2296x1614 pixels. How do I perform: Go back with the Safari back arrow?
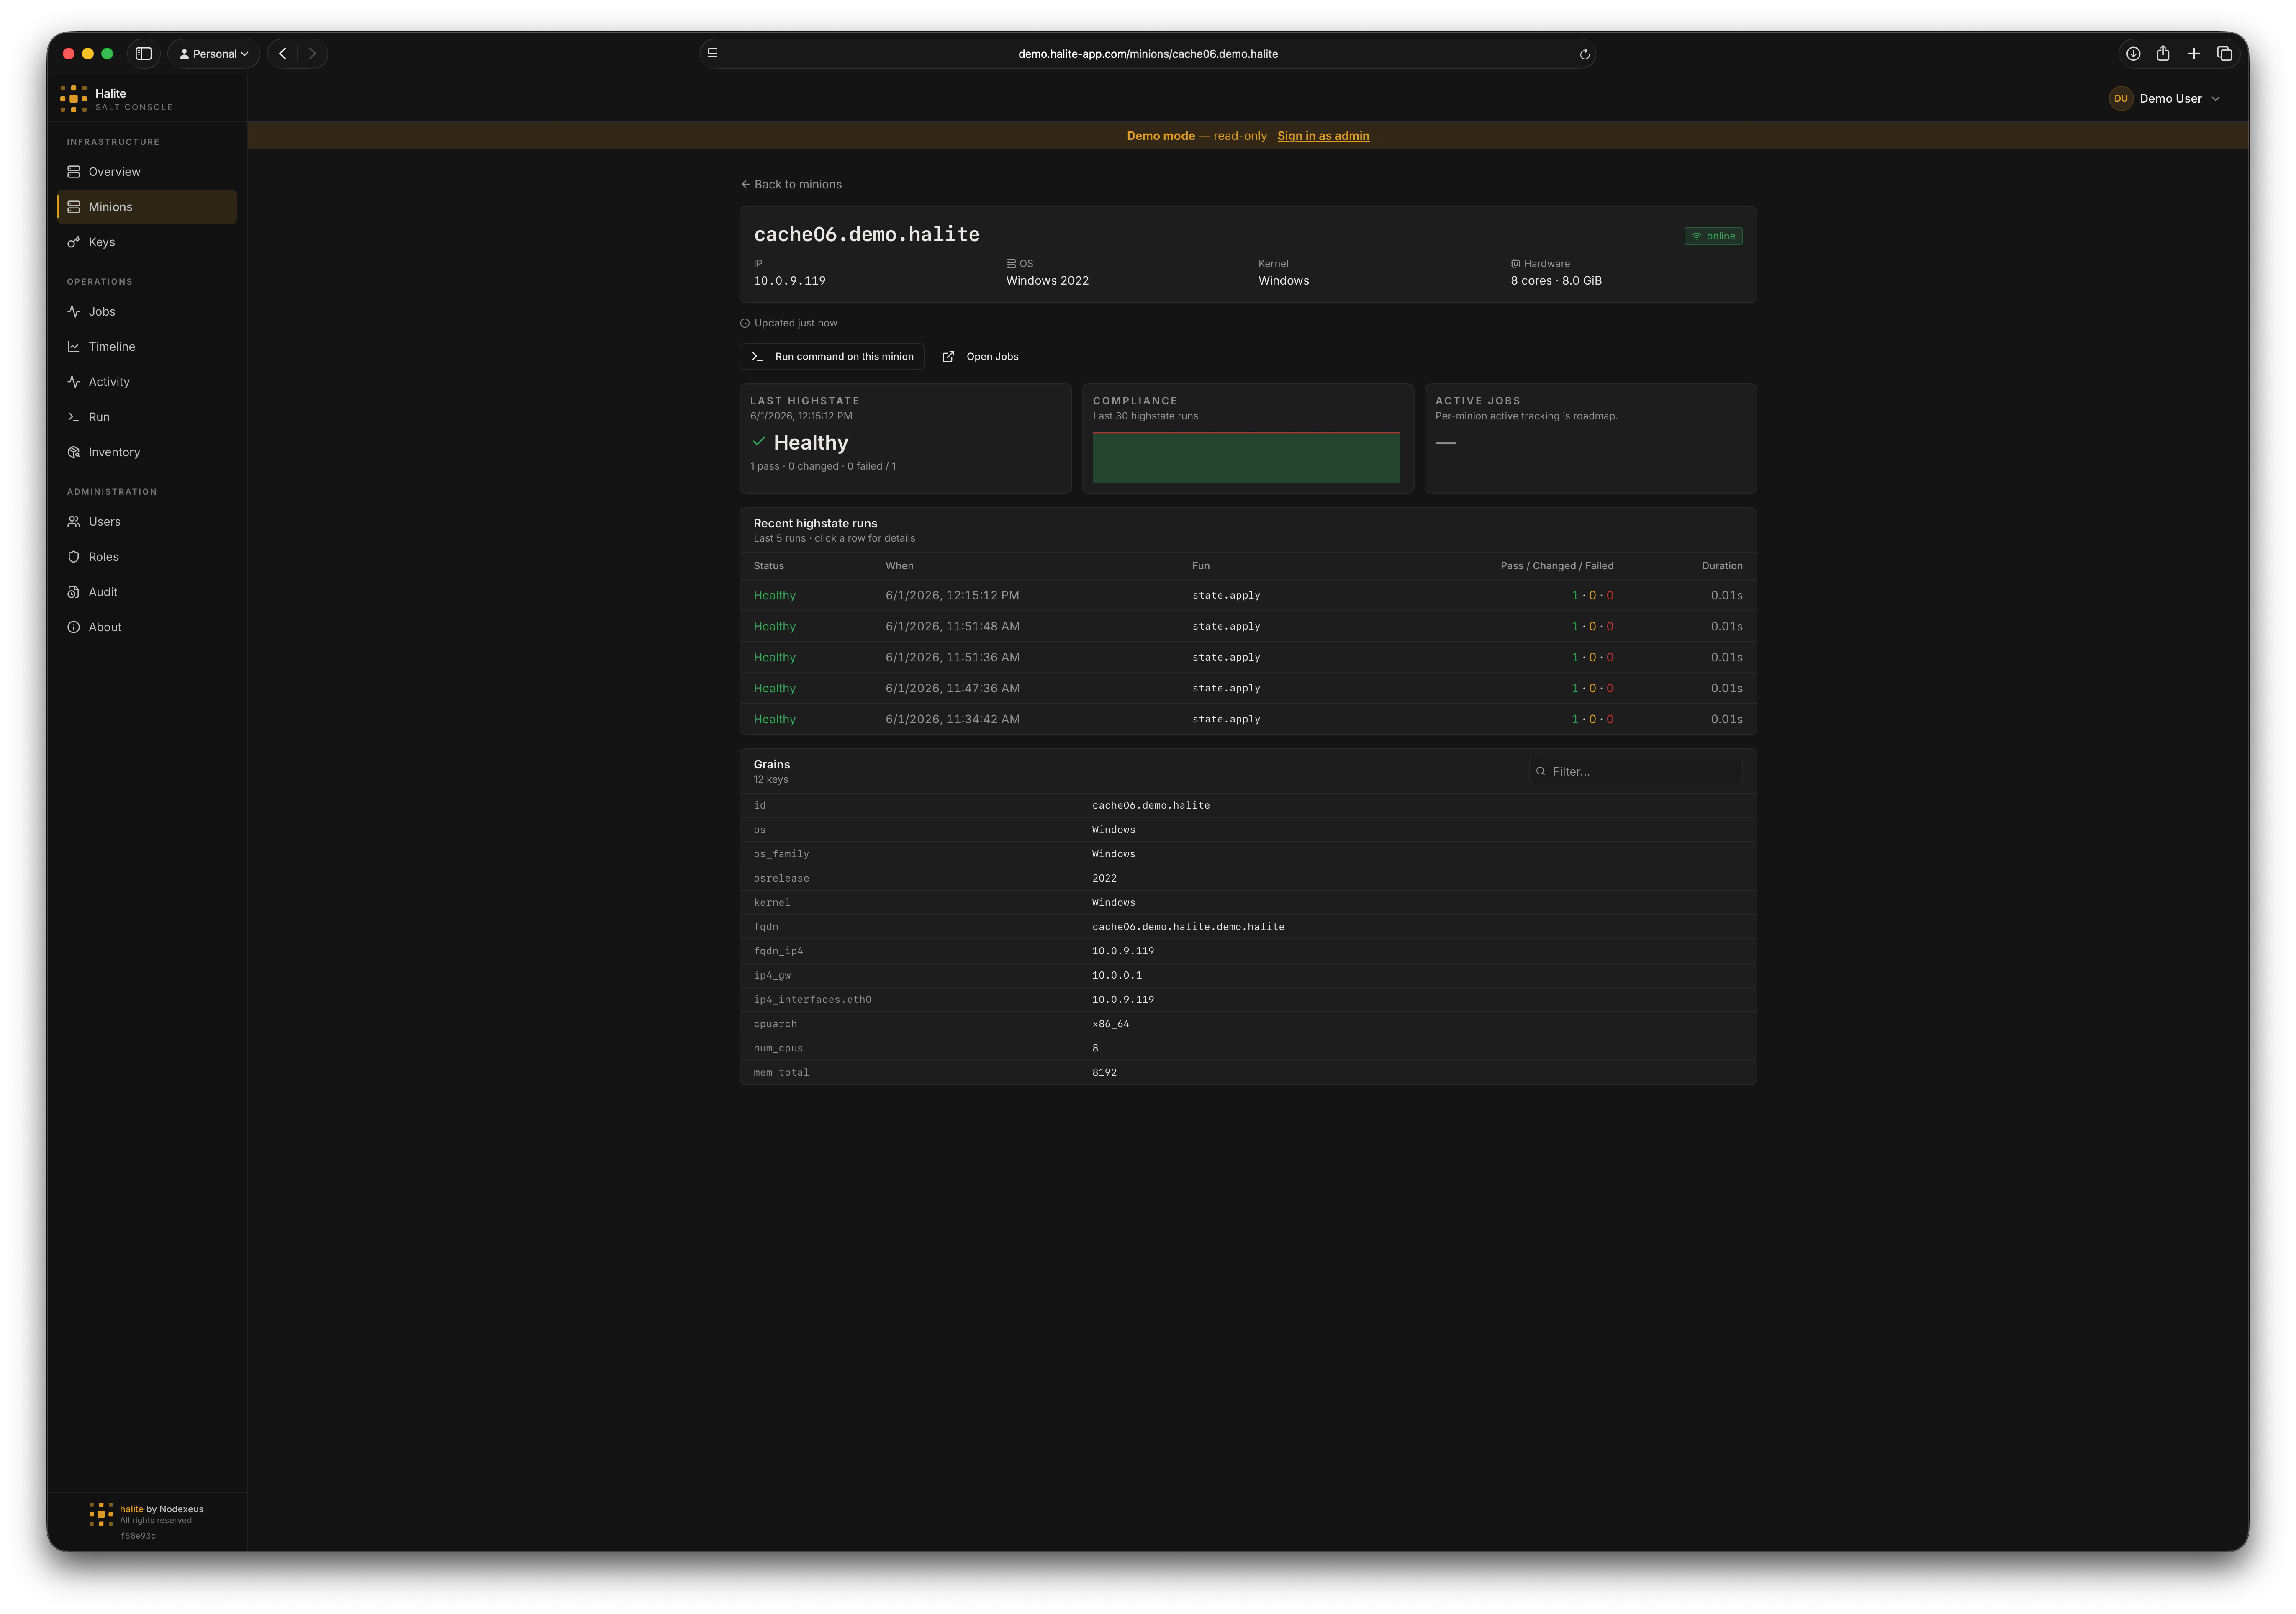283,54
